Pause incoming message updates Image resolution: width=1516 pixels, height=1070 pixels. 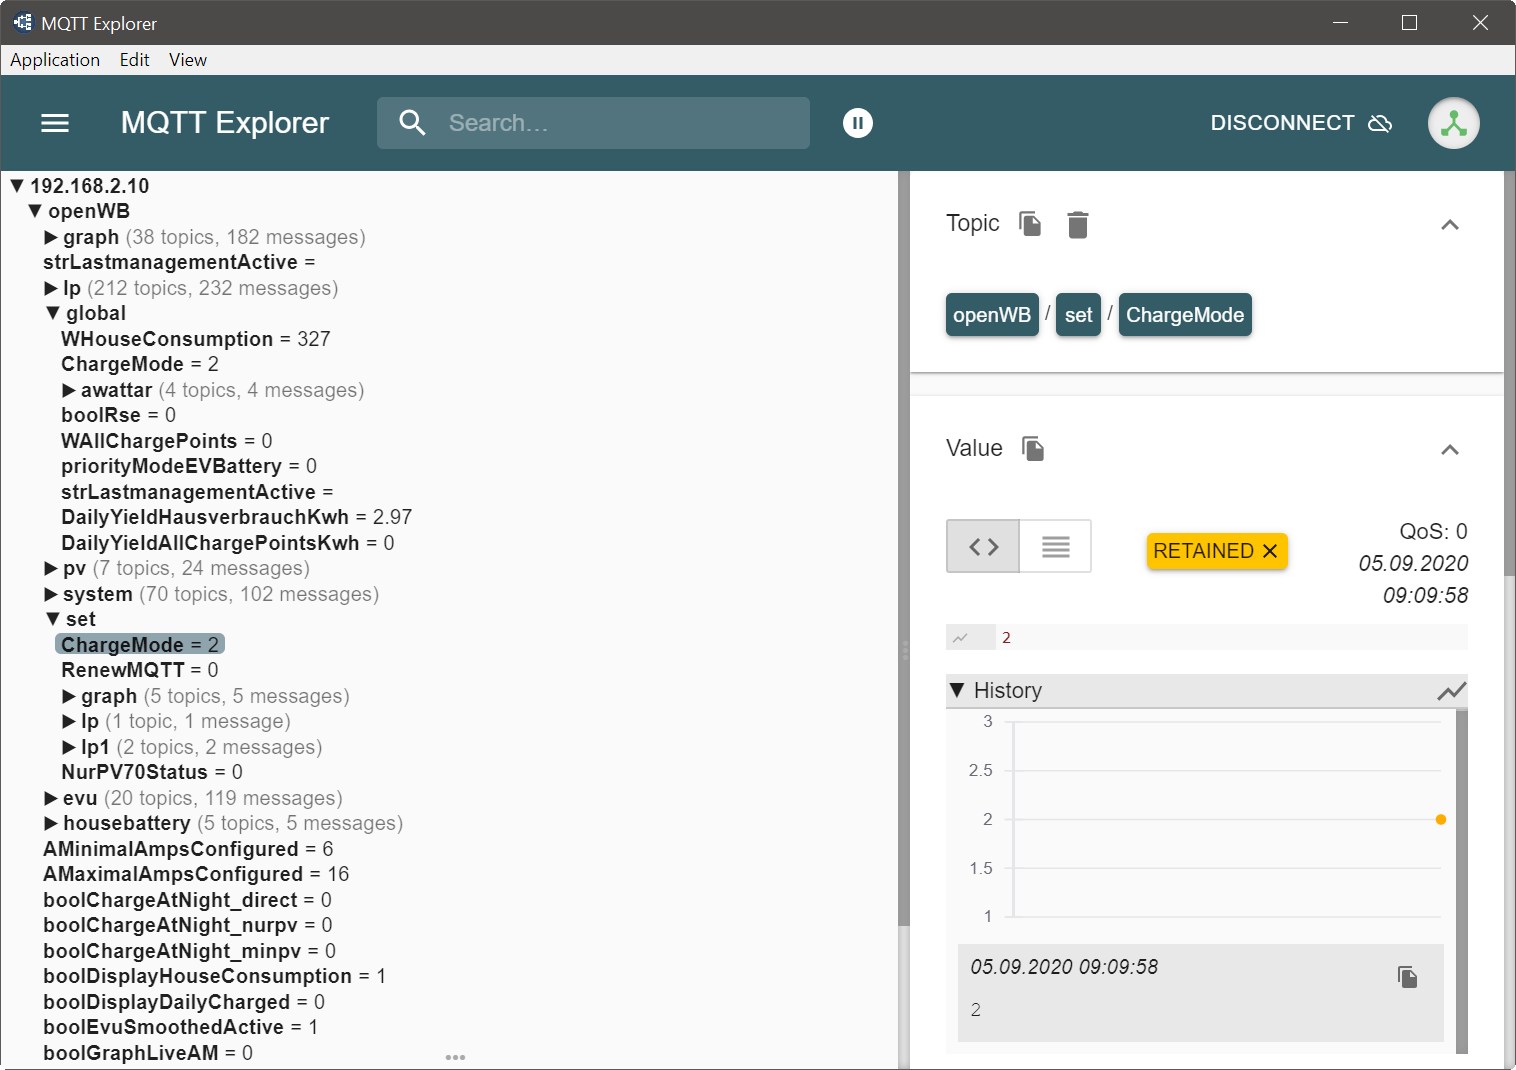pyautogui.click(x=857, y=123)
